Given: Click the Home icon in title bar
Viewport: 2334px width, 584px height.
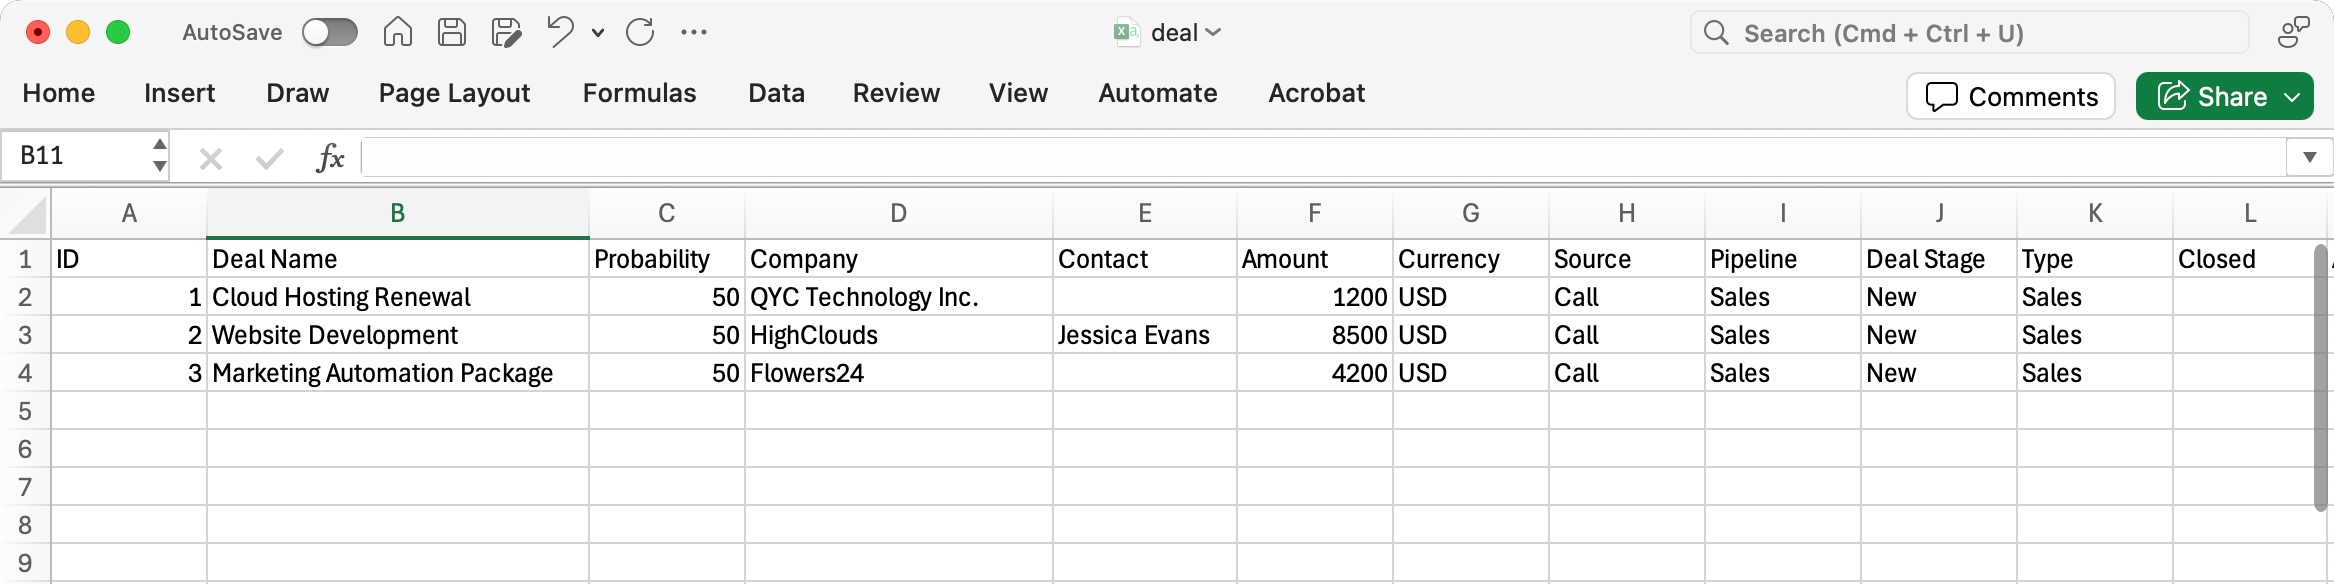Looking at the screenshot, I should [x=397, y=32].
